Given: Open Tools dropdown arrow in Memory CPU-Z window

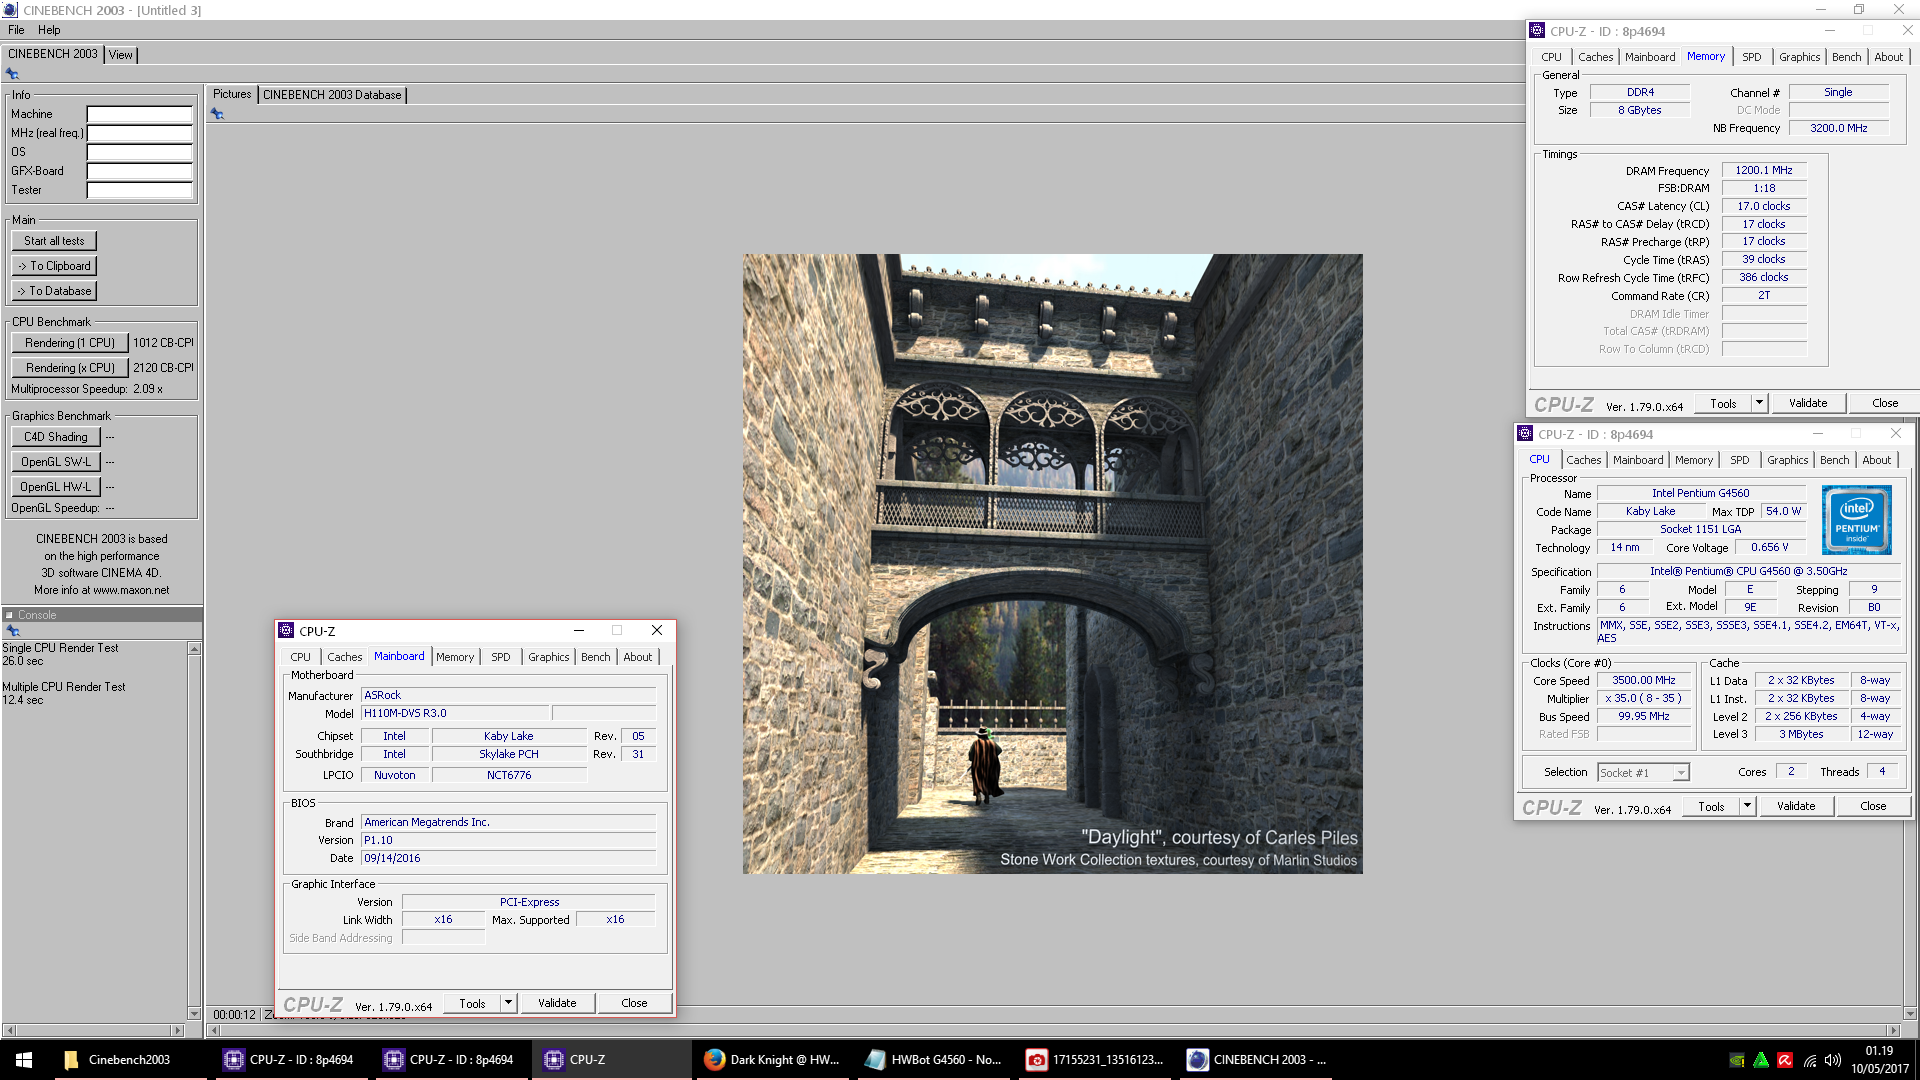Looking at the screenshot, I should point(1759,402).
